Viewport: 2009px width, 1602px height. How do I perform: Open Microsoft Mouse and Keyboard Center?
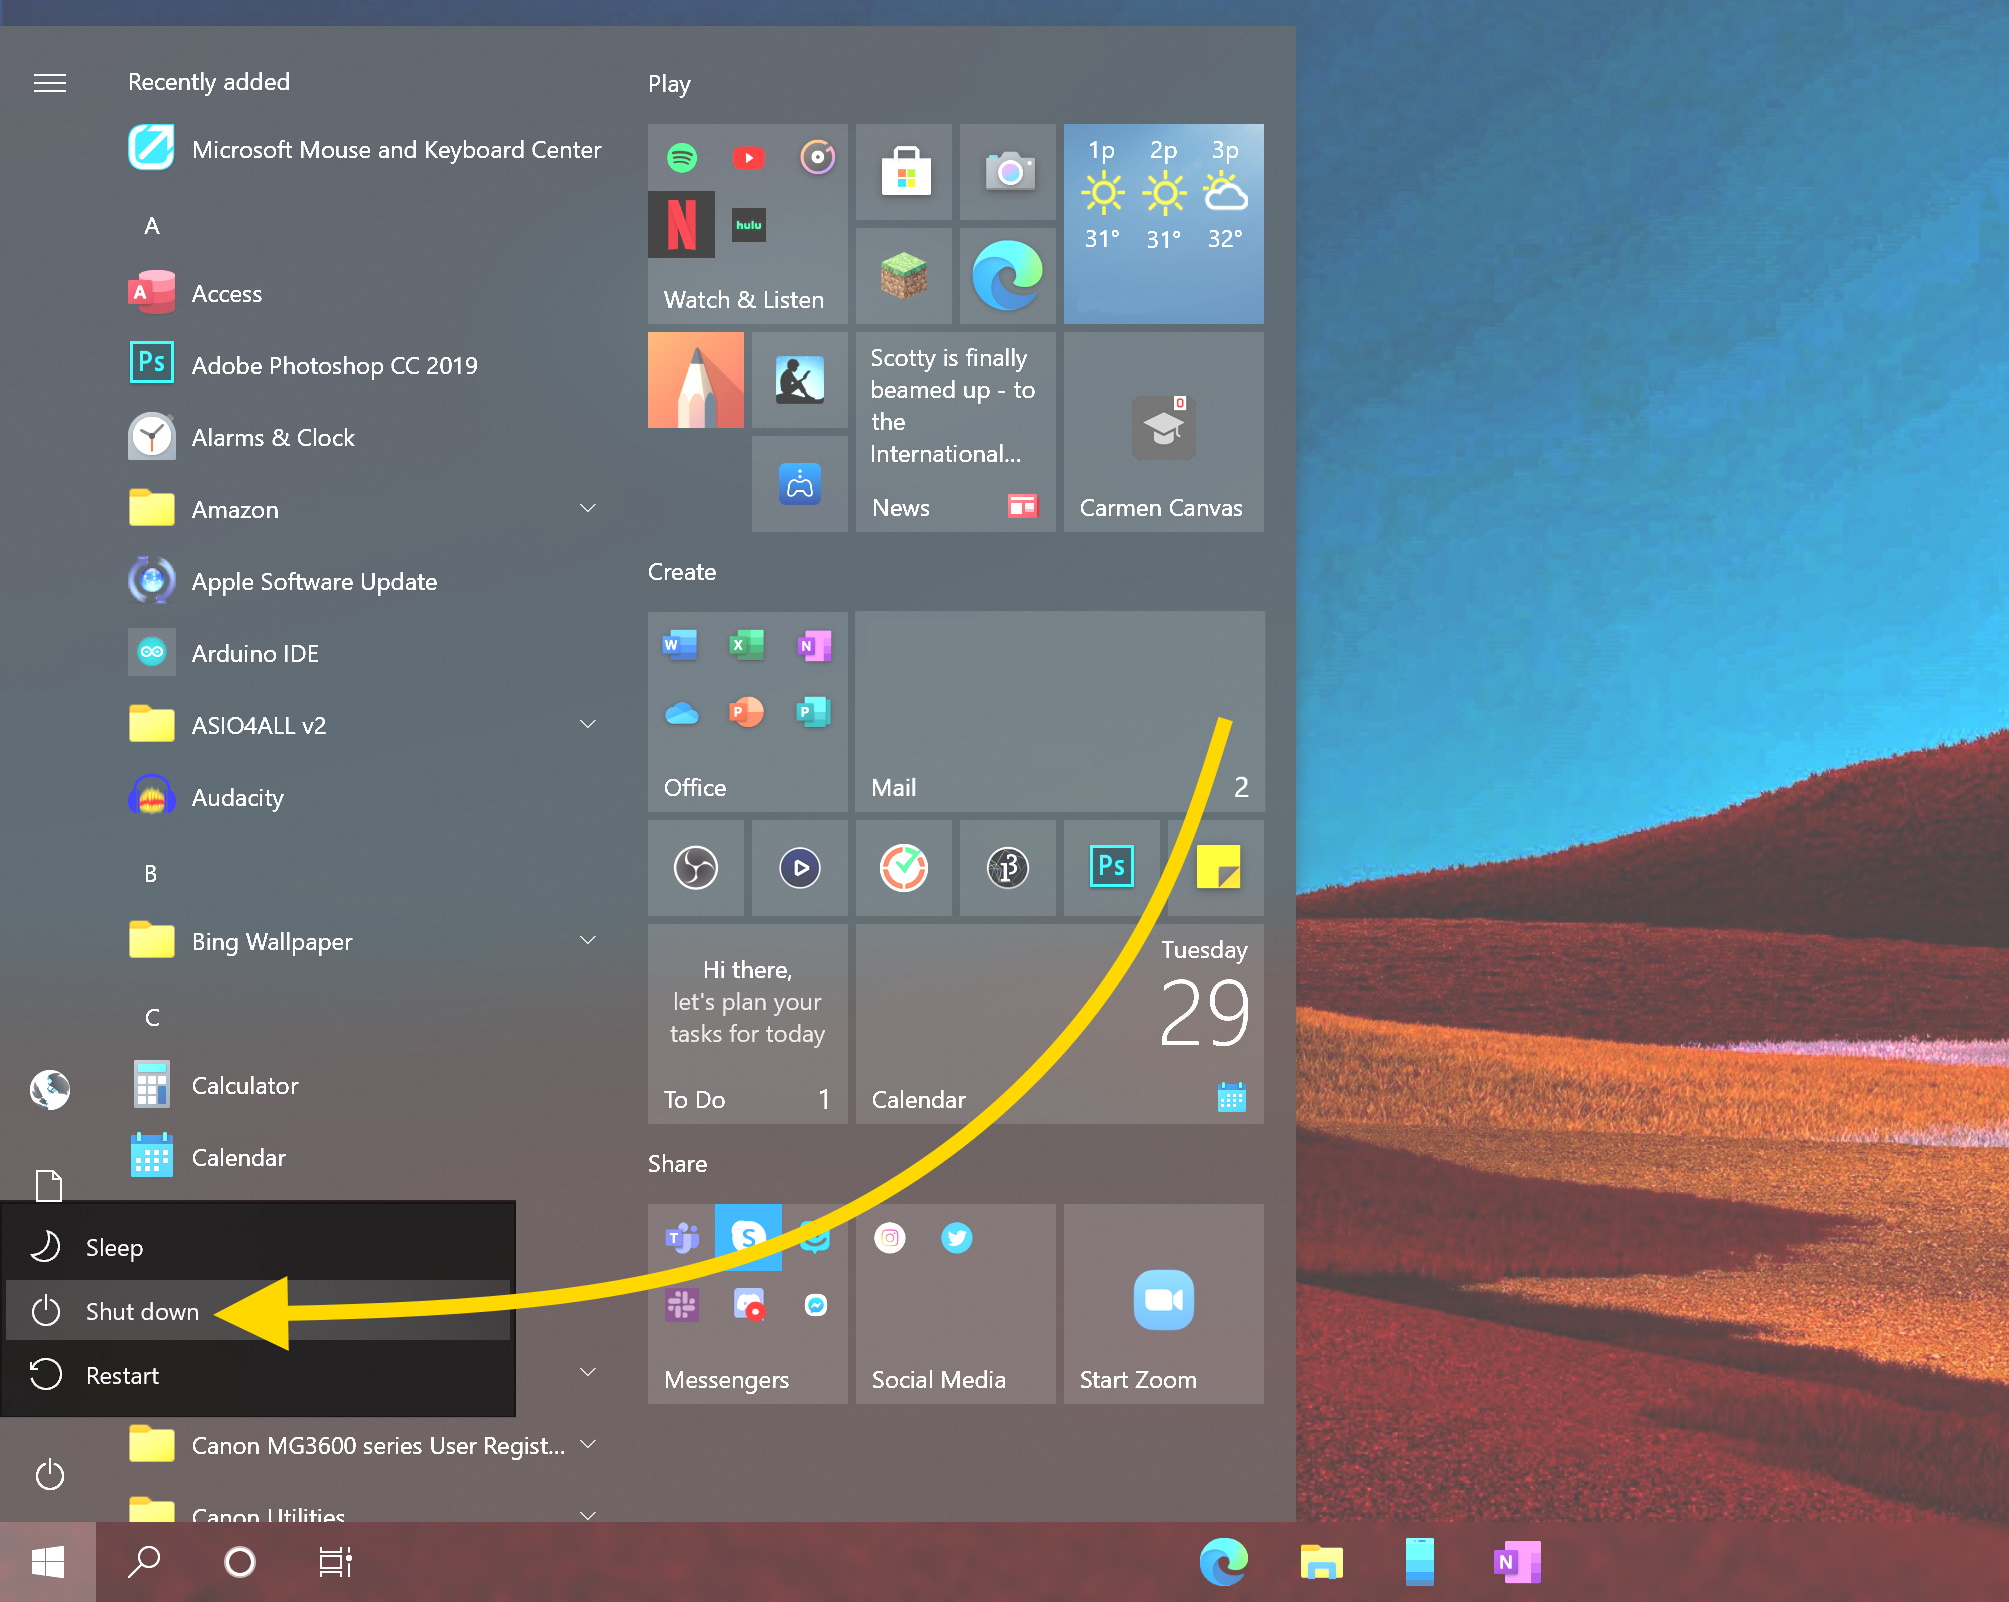pyautogui.click(x=366, y=150)
